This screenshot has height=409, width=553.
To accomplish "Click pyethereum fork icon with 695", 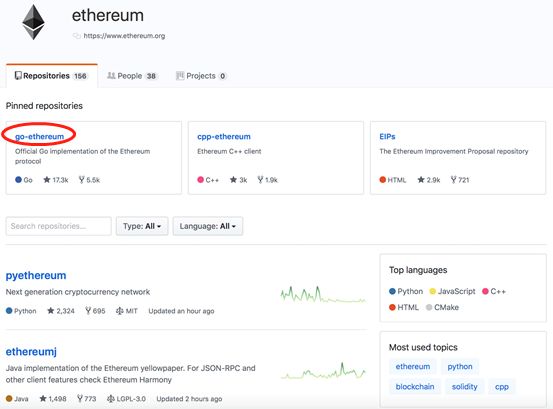I will 88,311.
